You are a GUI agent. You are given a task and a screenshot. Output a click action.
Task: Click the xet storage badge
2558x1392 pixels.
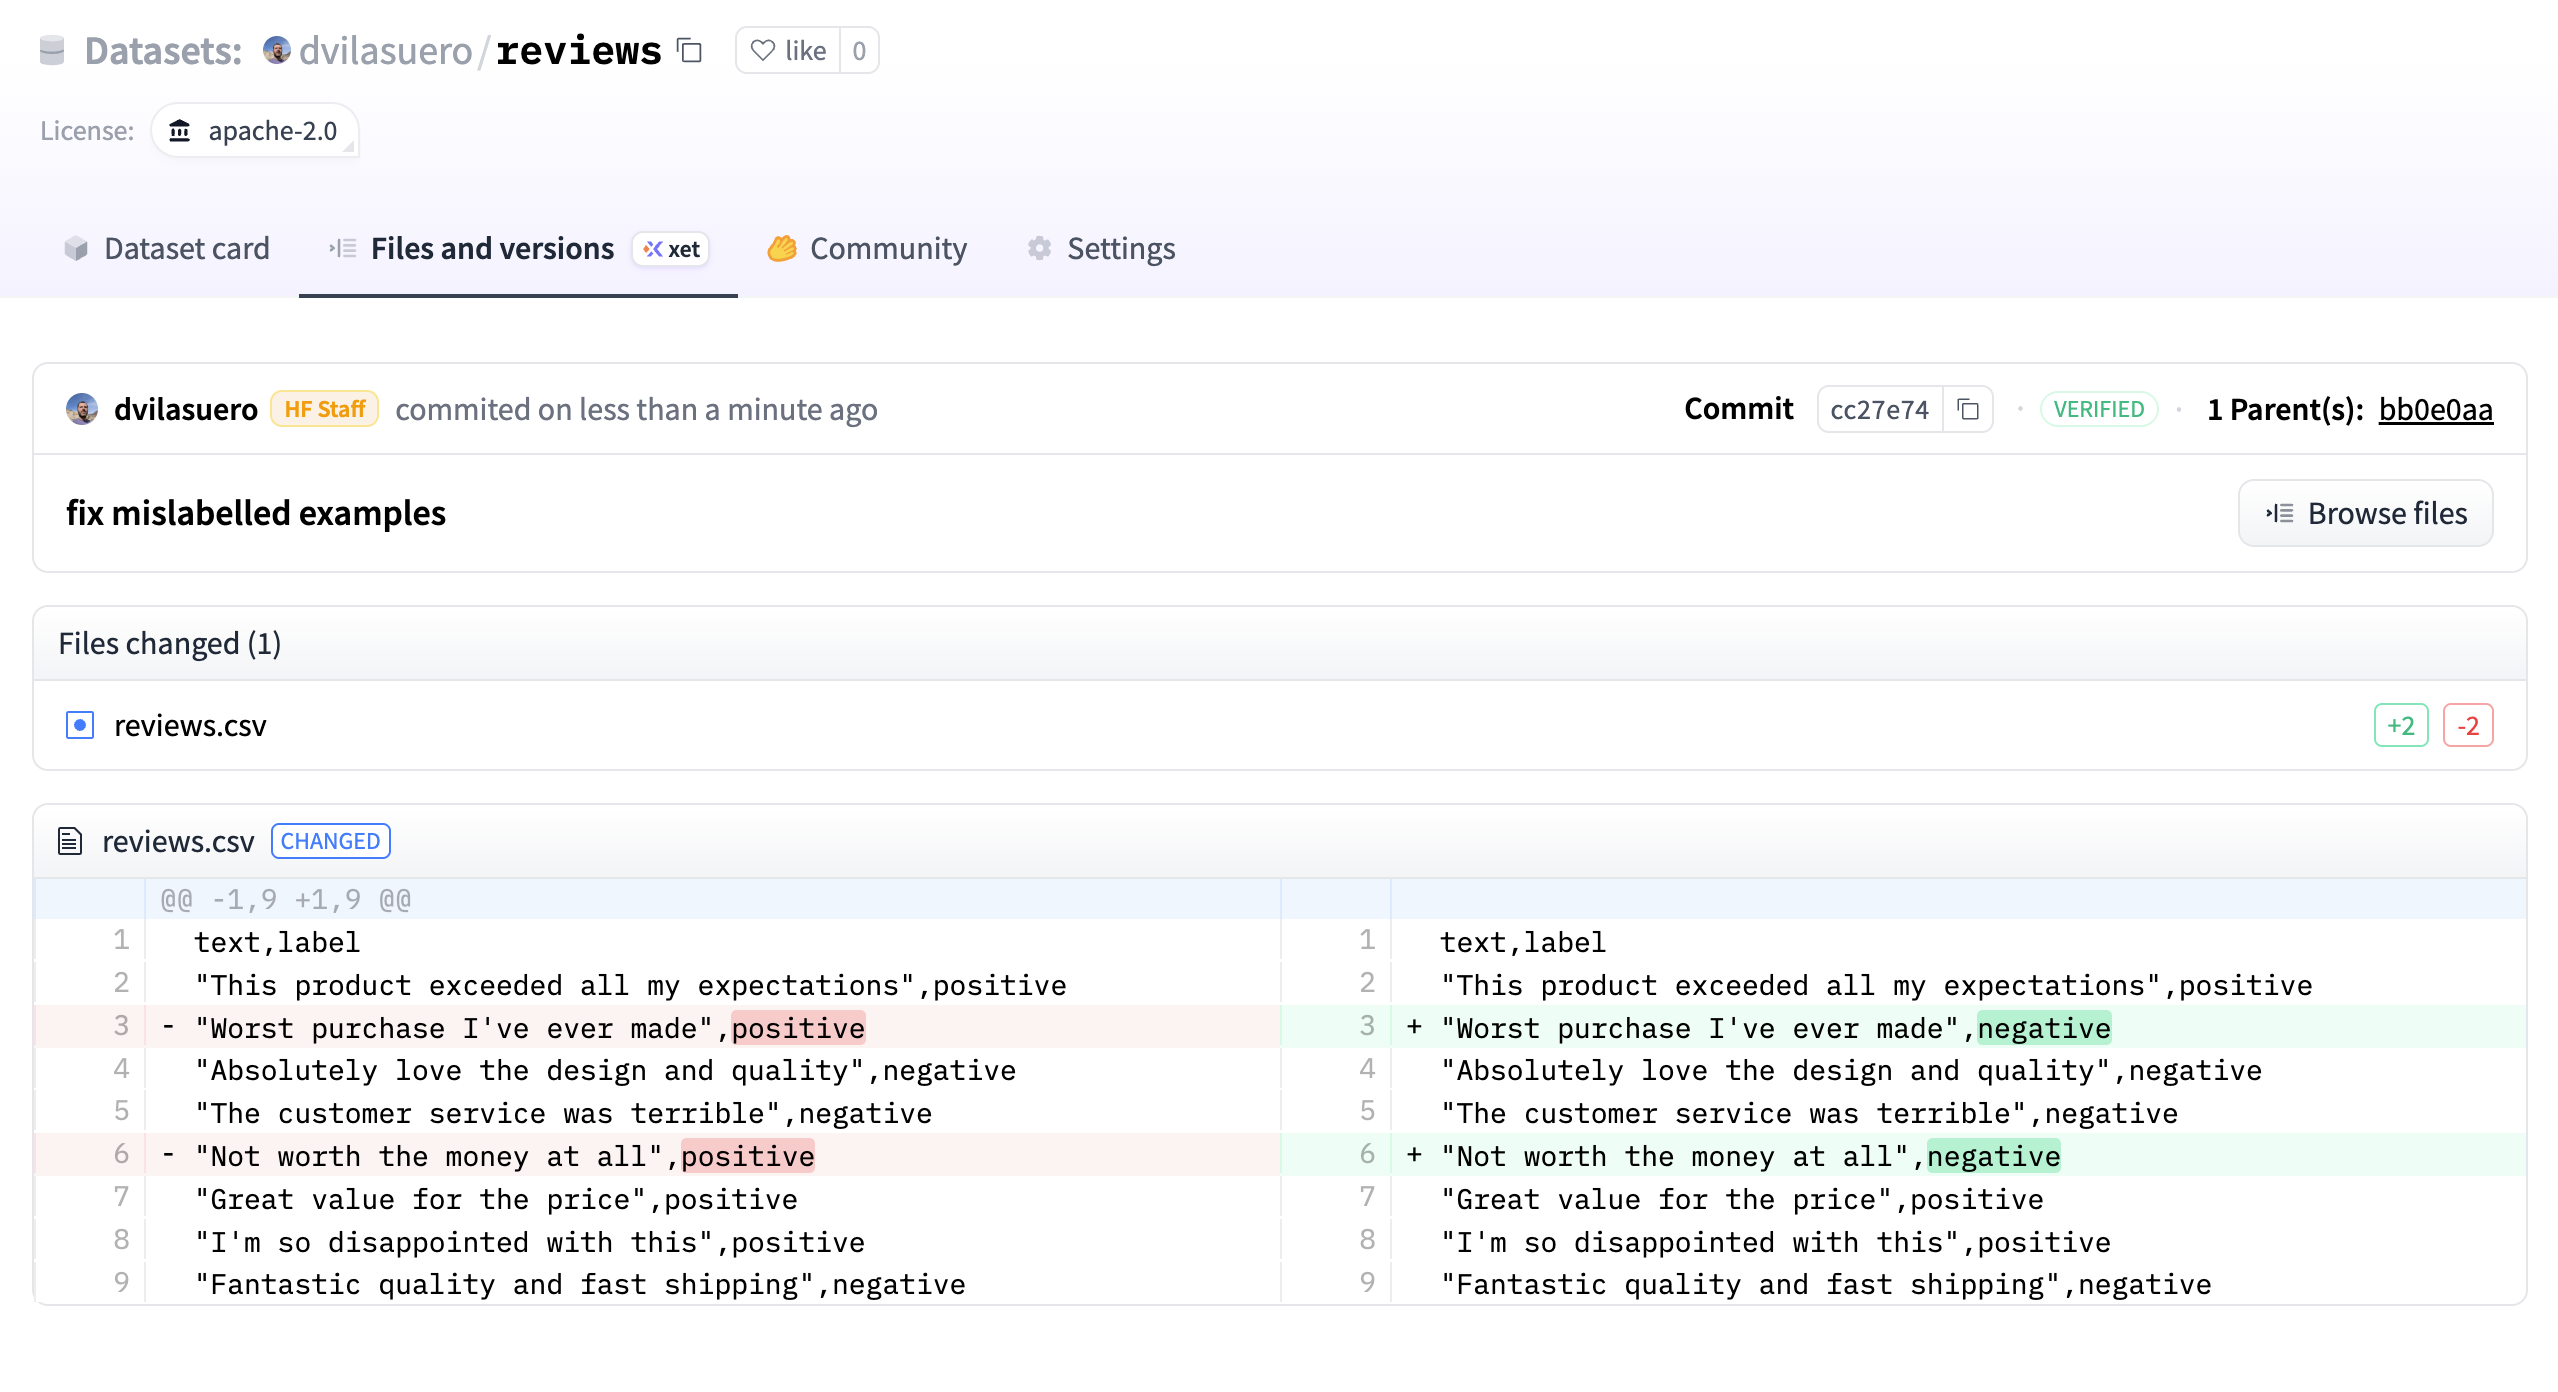[671, 249]
